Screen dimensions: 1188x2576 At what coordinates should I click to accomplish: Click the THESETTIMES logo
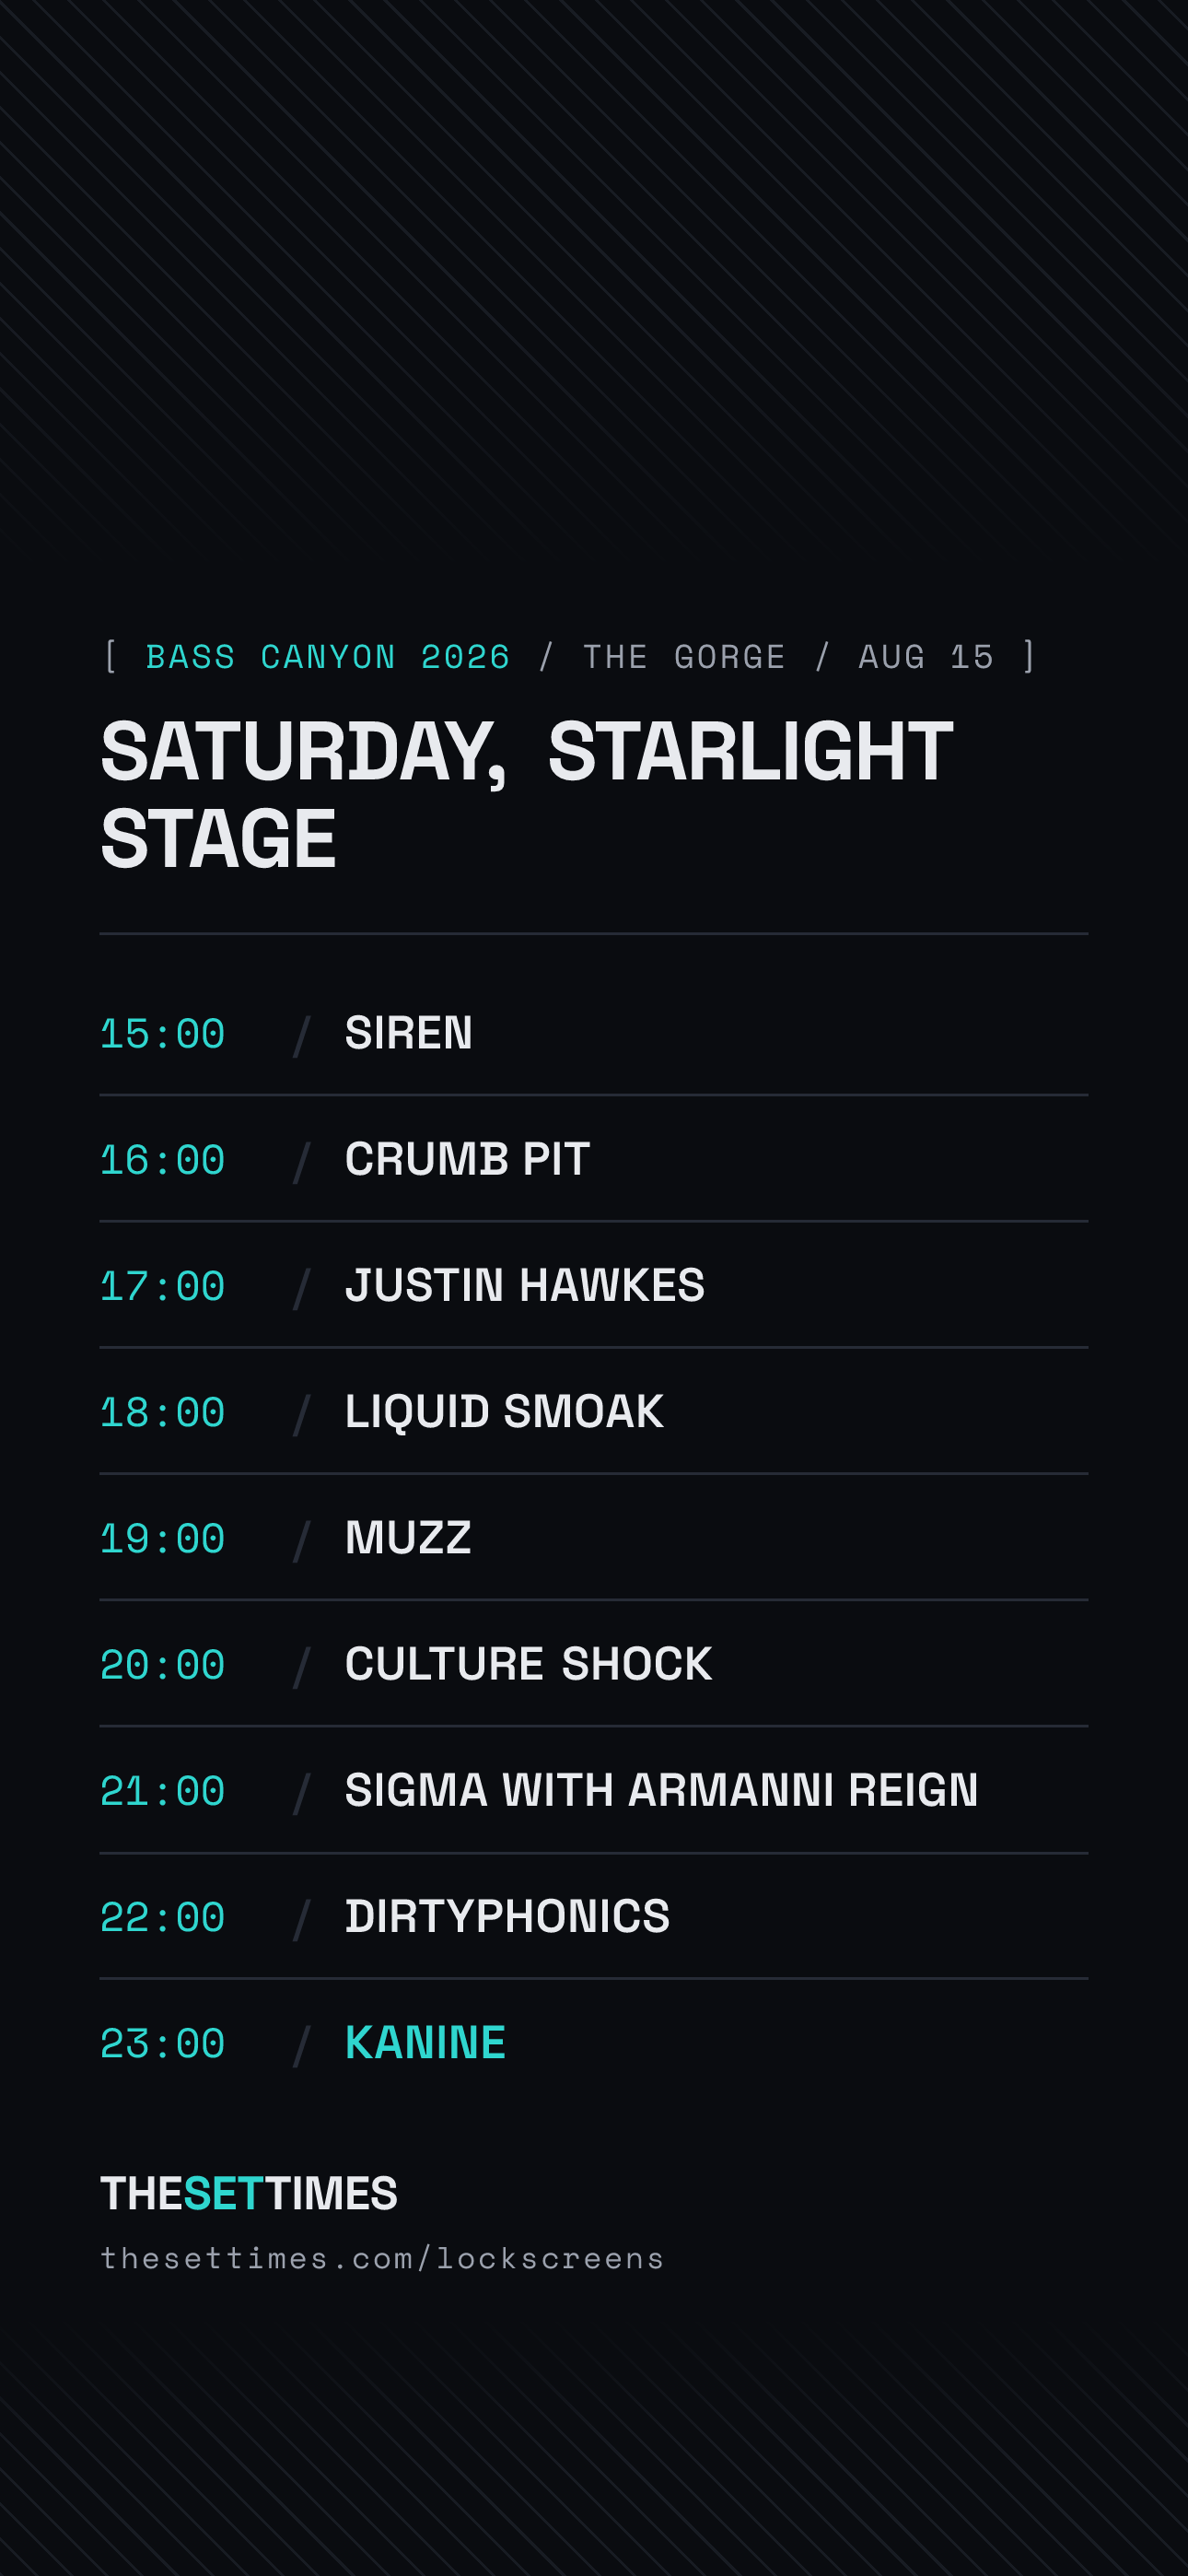249,2193
